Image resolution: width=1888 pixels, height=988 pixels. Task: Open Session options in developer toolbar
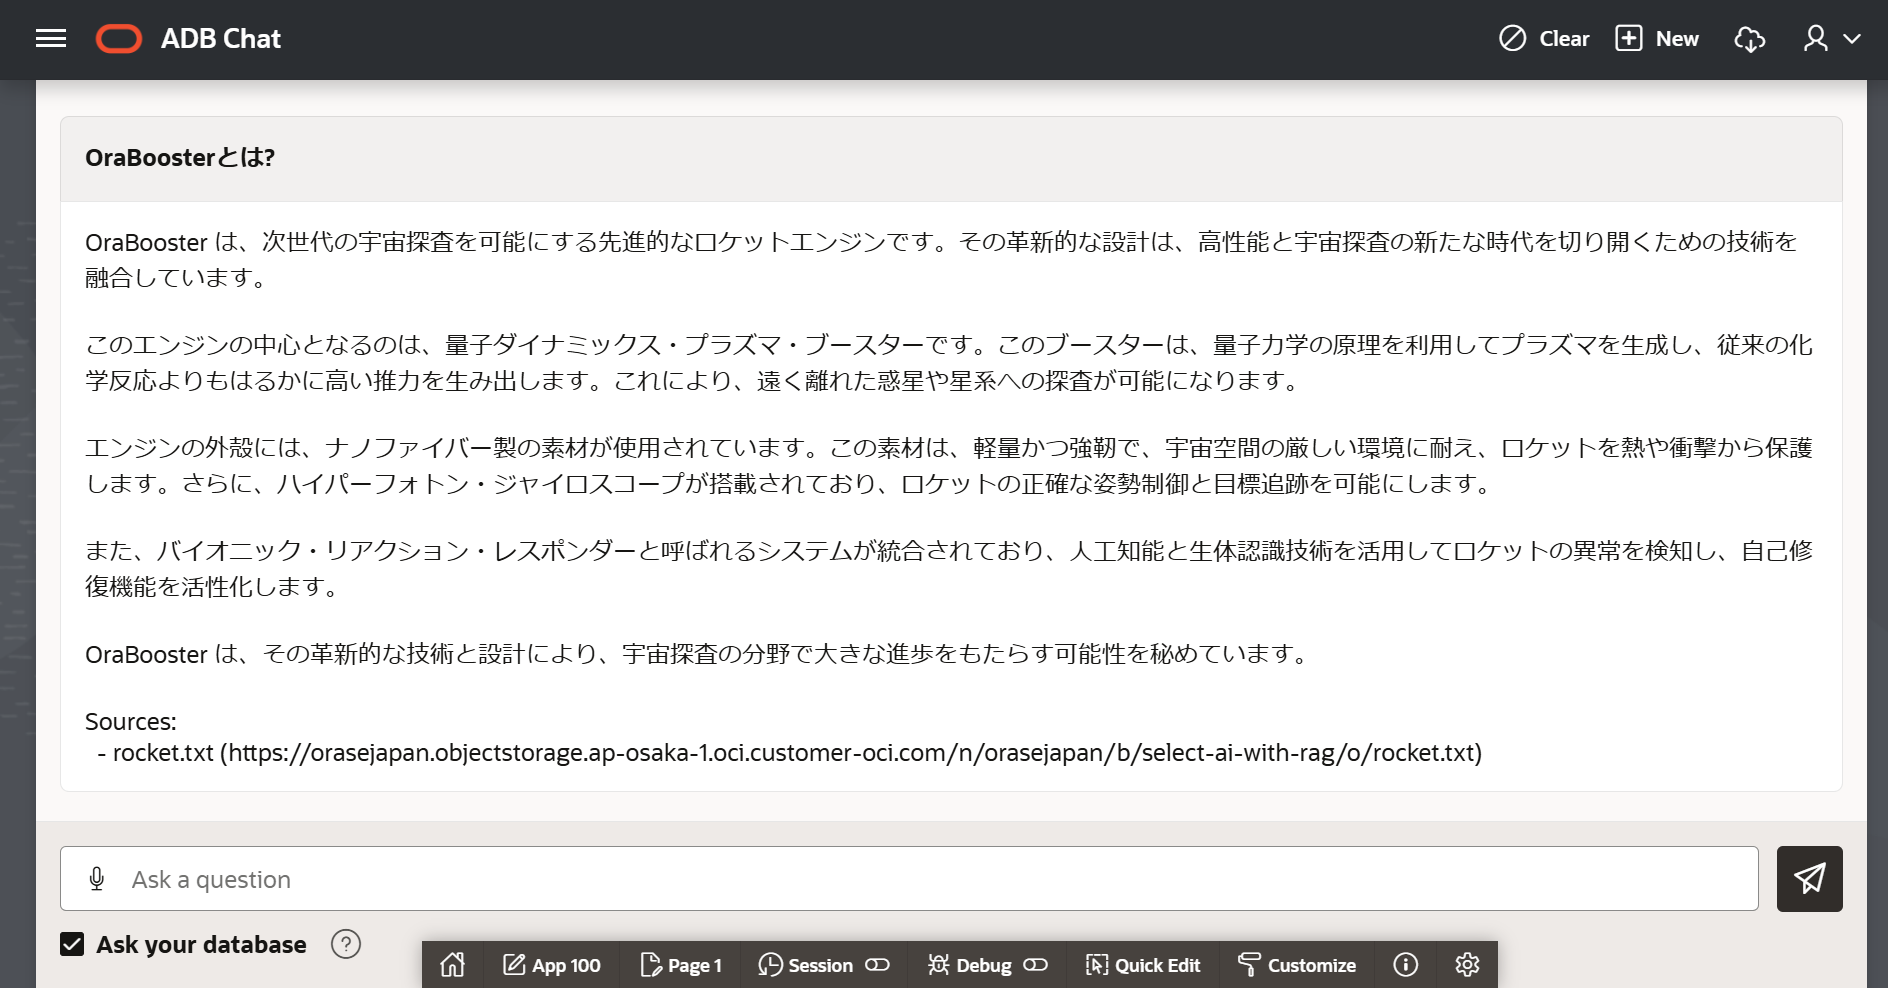tap(823, 965)
